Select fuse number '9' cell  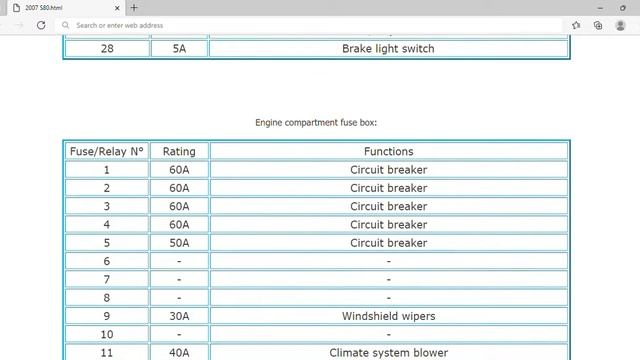point(107,316)
